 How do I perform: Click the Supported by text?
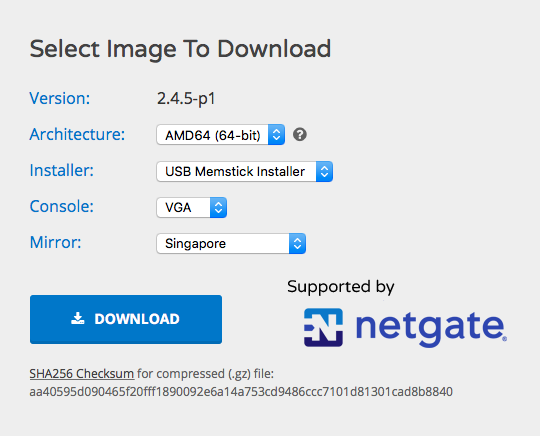[x=341, y=287]
